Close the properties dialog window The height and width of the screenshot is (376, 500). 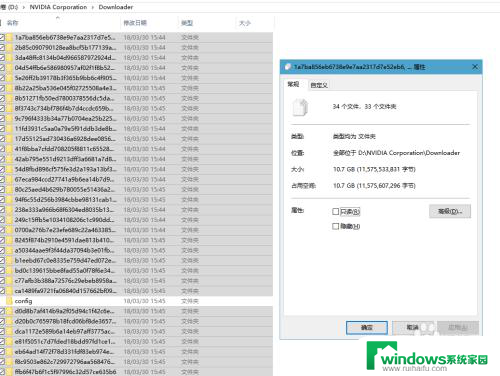[475, 67]
